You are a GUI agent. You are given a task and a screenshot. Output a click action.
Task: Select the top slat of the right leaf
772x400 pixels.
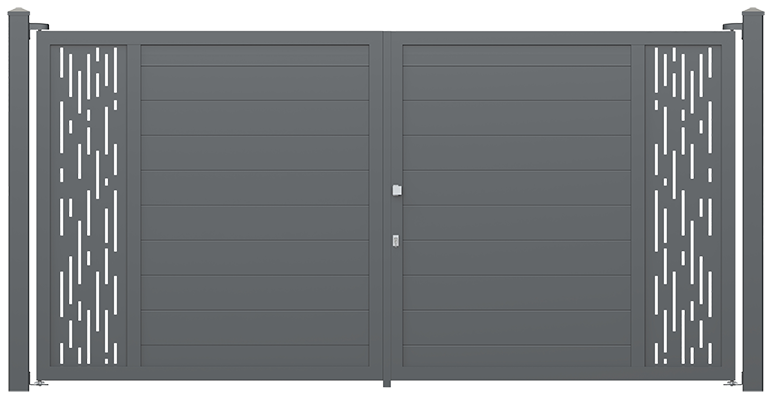pyautogui.click(x=517, y=55)
